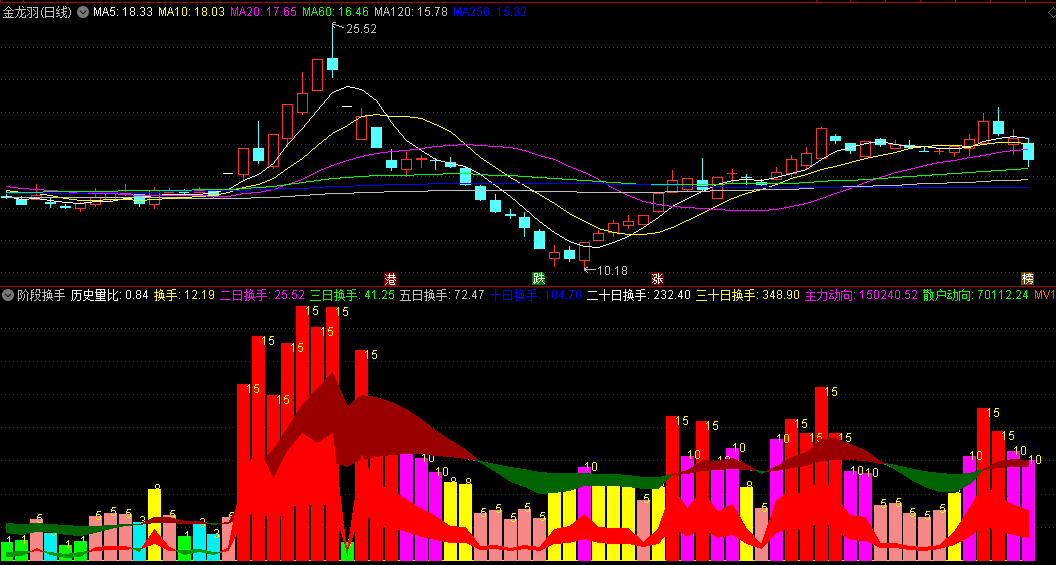
Task: Click the 三十日换手: 348.90 value
Action: pyautogui.click(x=748, y=294)
